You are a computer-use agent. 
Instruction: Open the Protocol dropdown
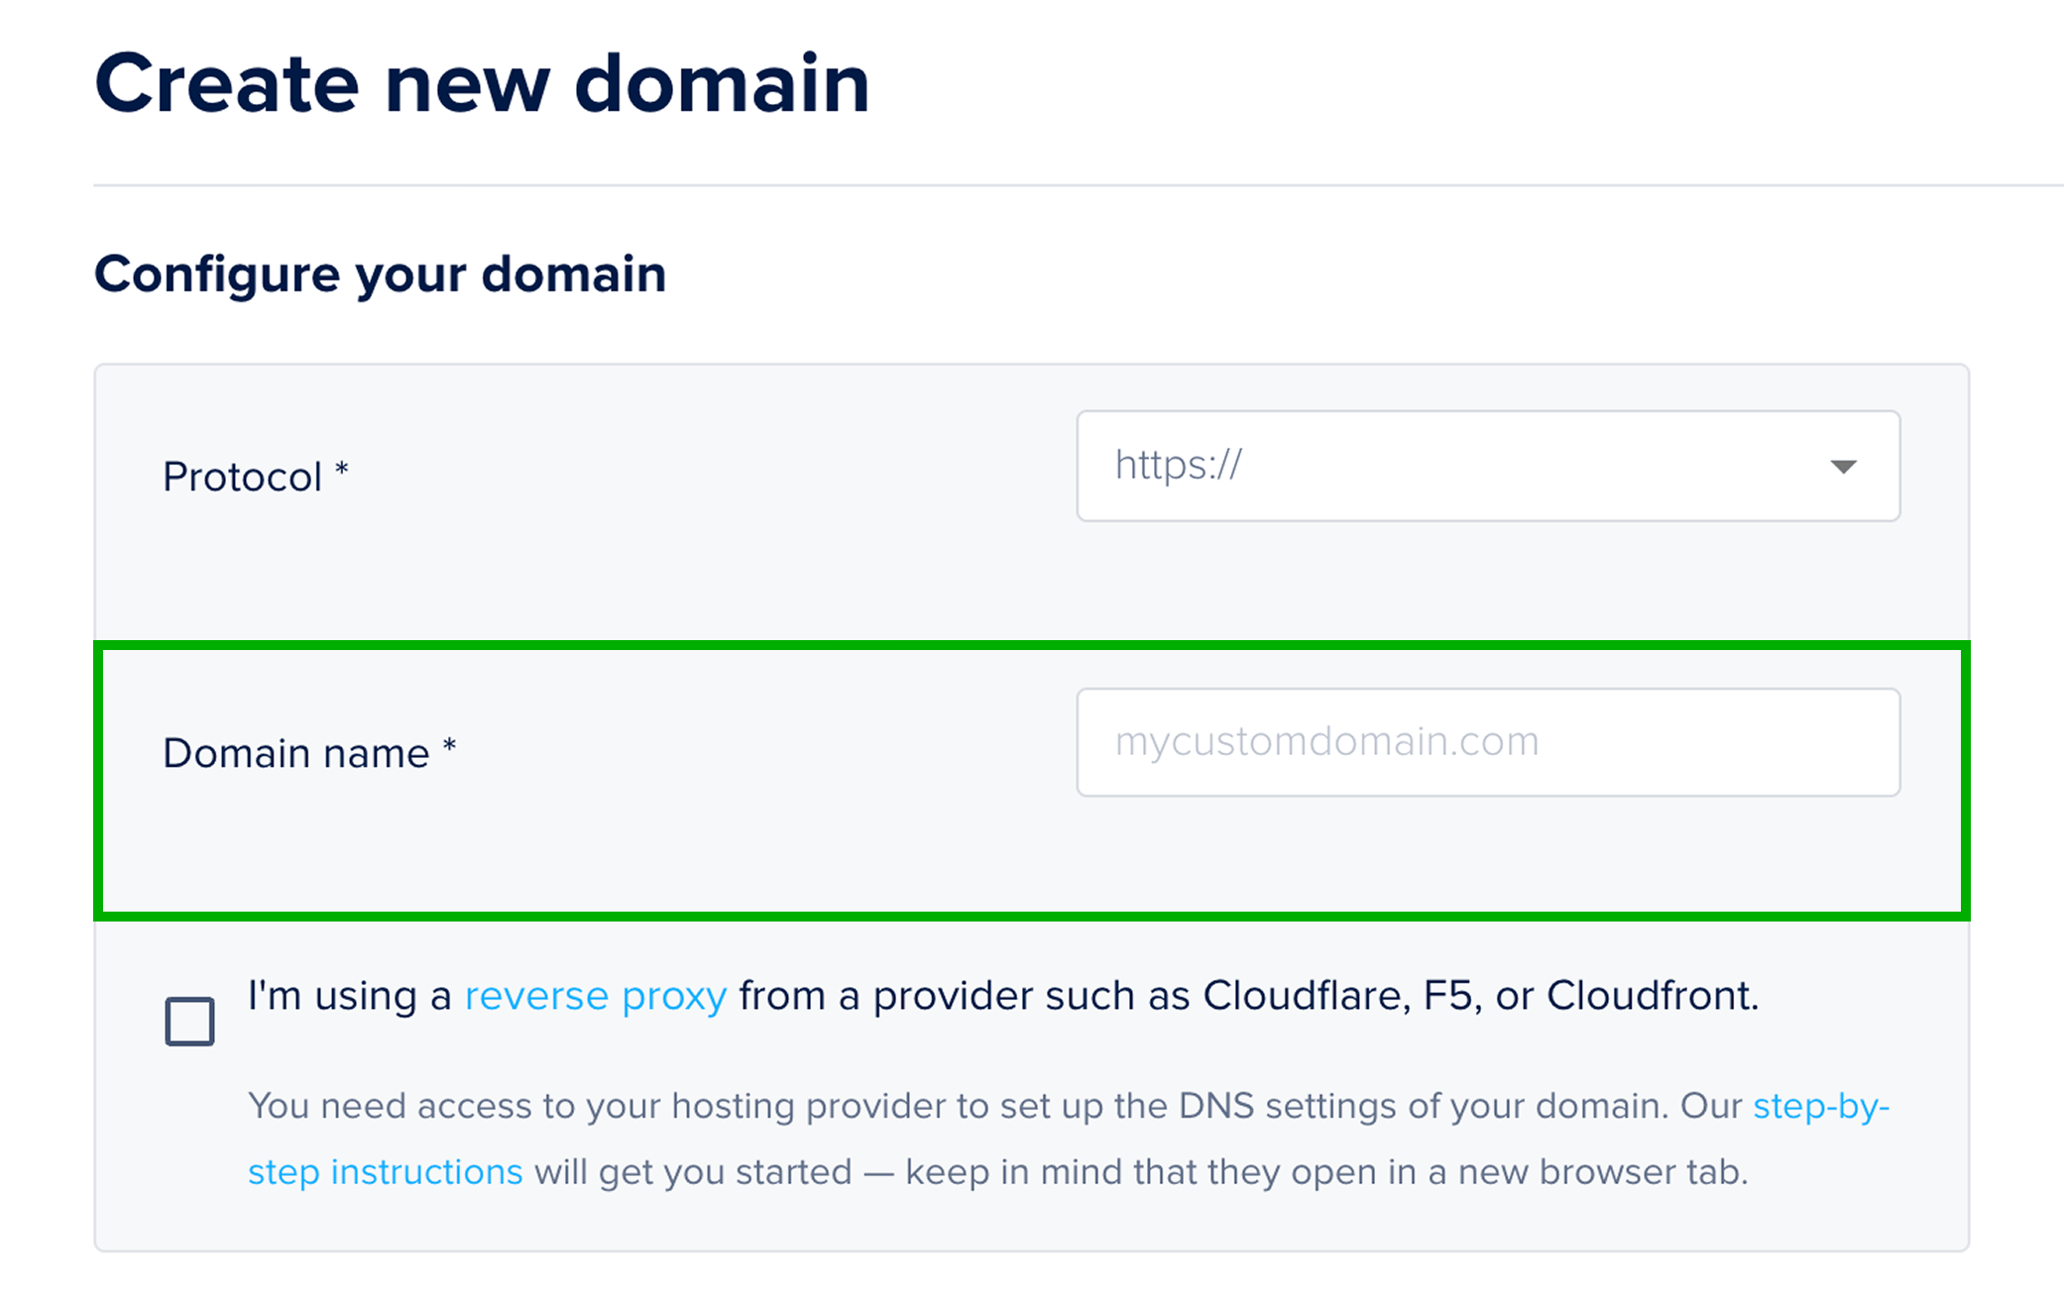(1487, 467)
